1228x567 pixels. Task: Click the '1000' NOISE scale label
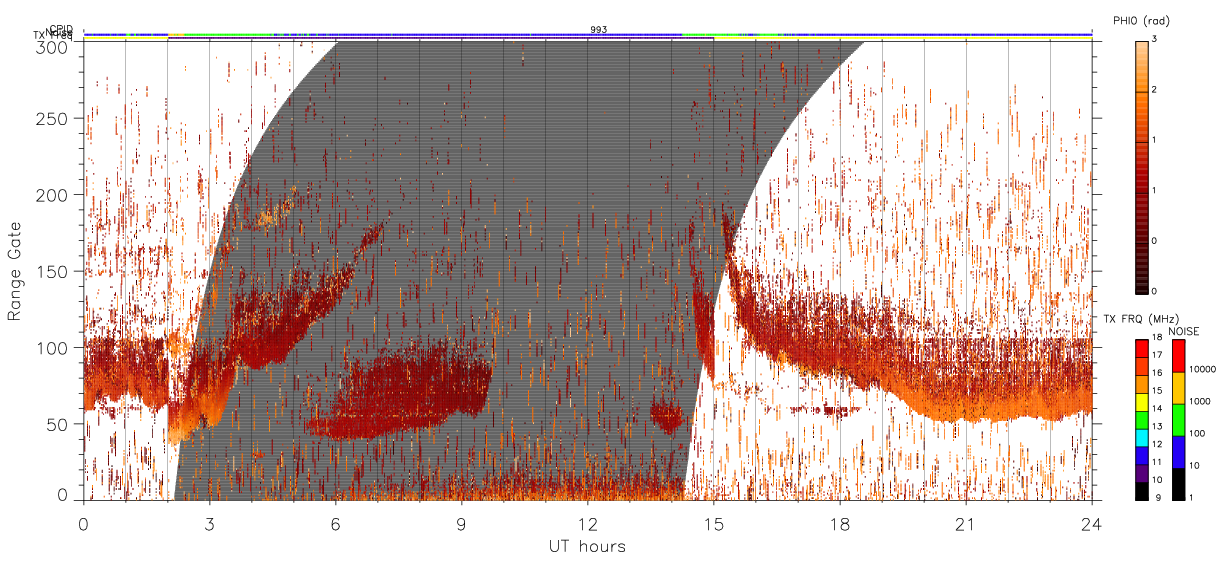(1200, 401)
